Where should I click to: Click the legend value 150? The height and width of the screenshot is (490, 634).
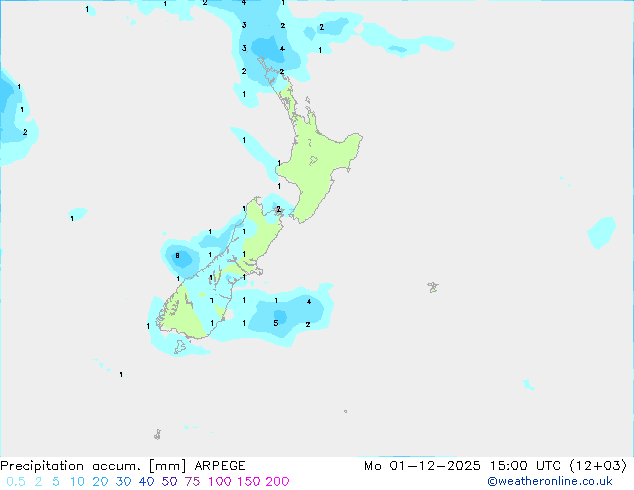coord(248,482)
